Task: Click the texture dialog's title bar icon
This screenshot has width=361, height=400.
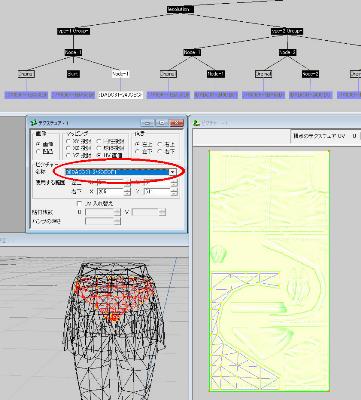Action: [x=34, y=123]
